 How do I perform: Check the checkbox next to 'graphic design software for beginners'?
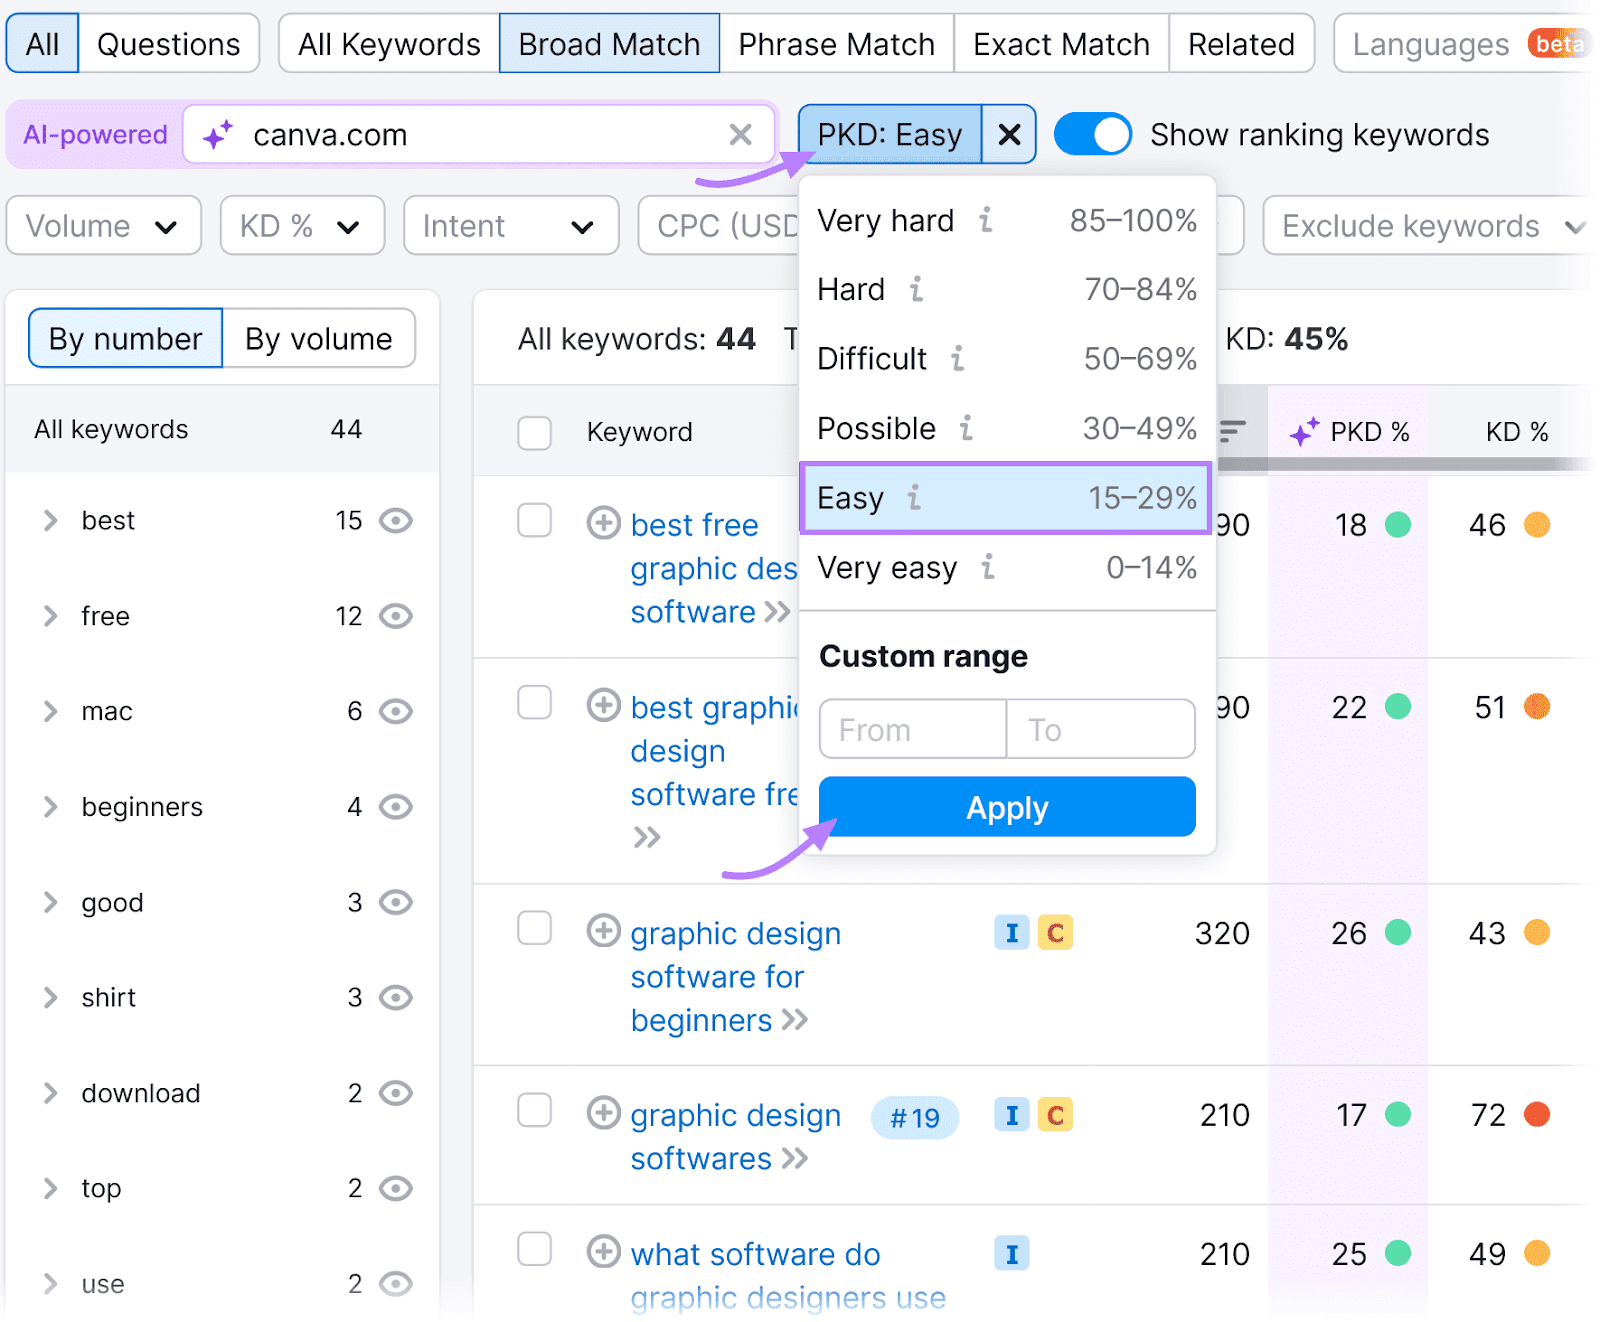coord(535,930)
